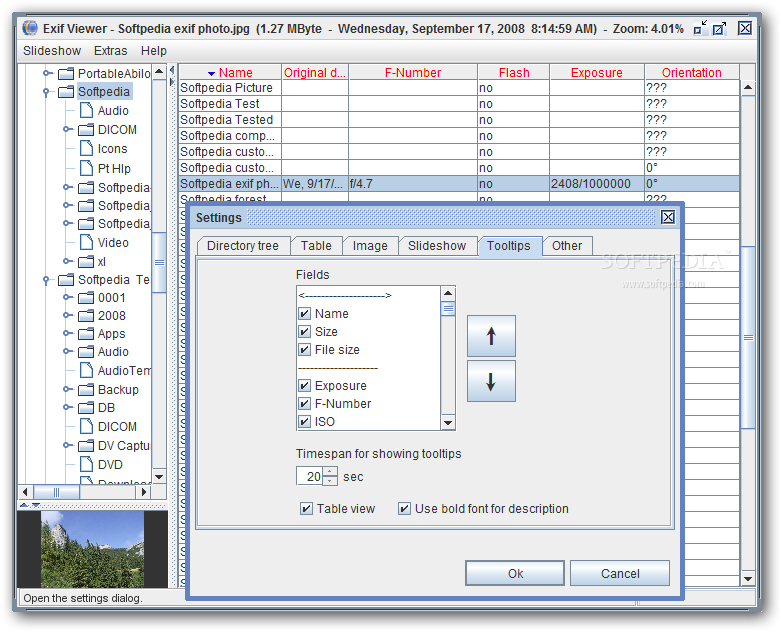Click the Cancel button
The height and width of the screenshot is (632, 782).
(619, 574)
